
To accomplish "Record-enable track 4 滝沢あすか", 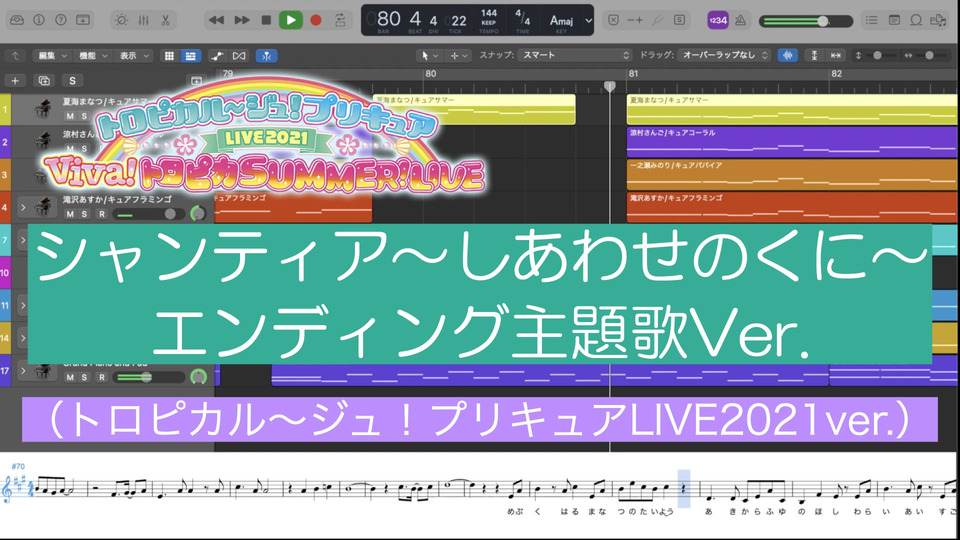I will click(102, 214).
